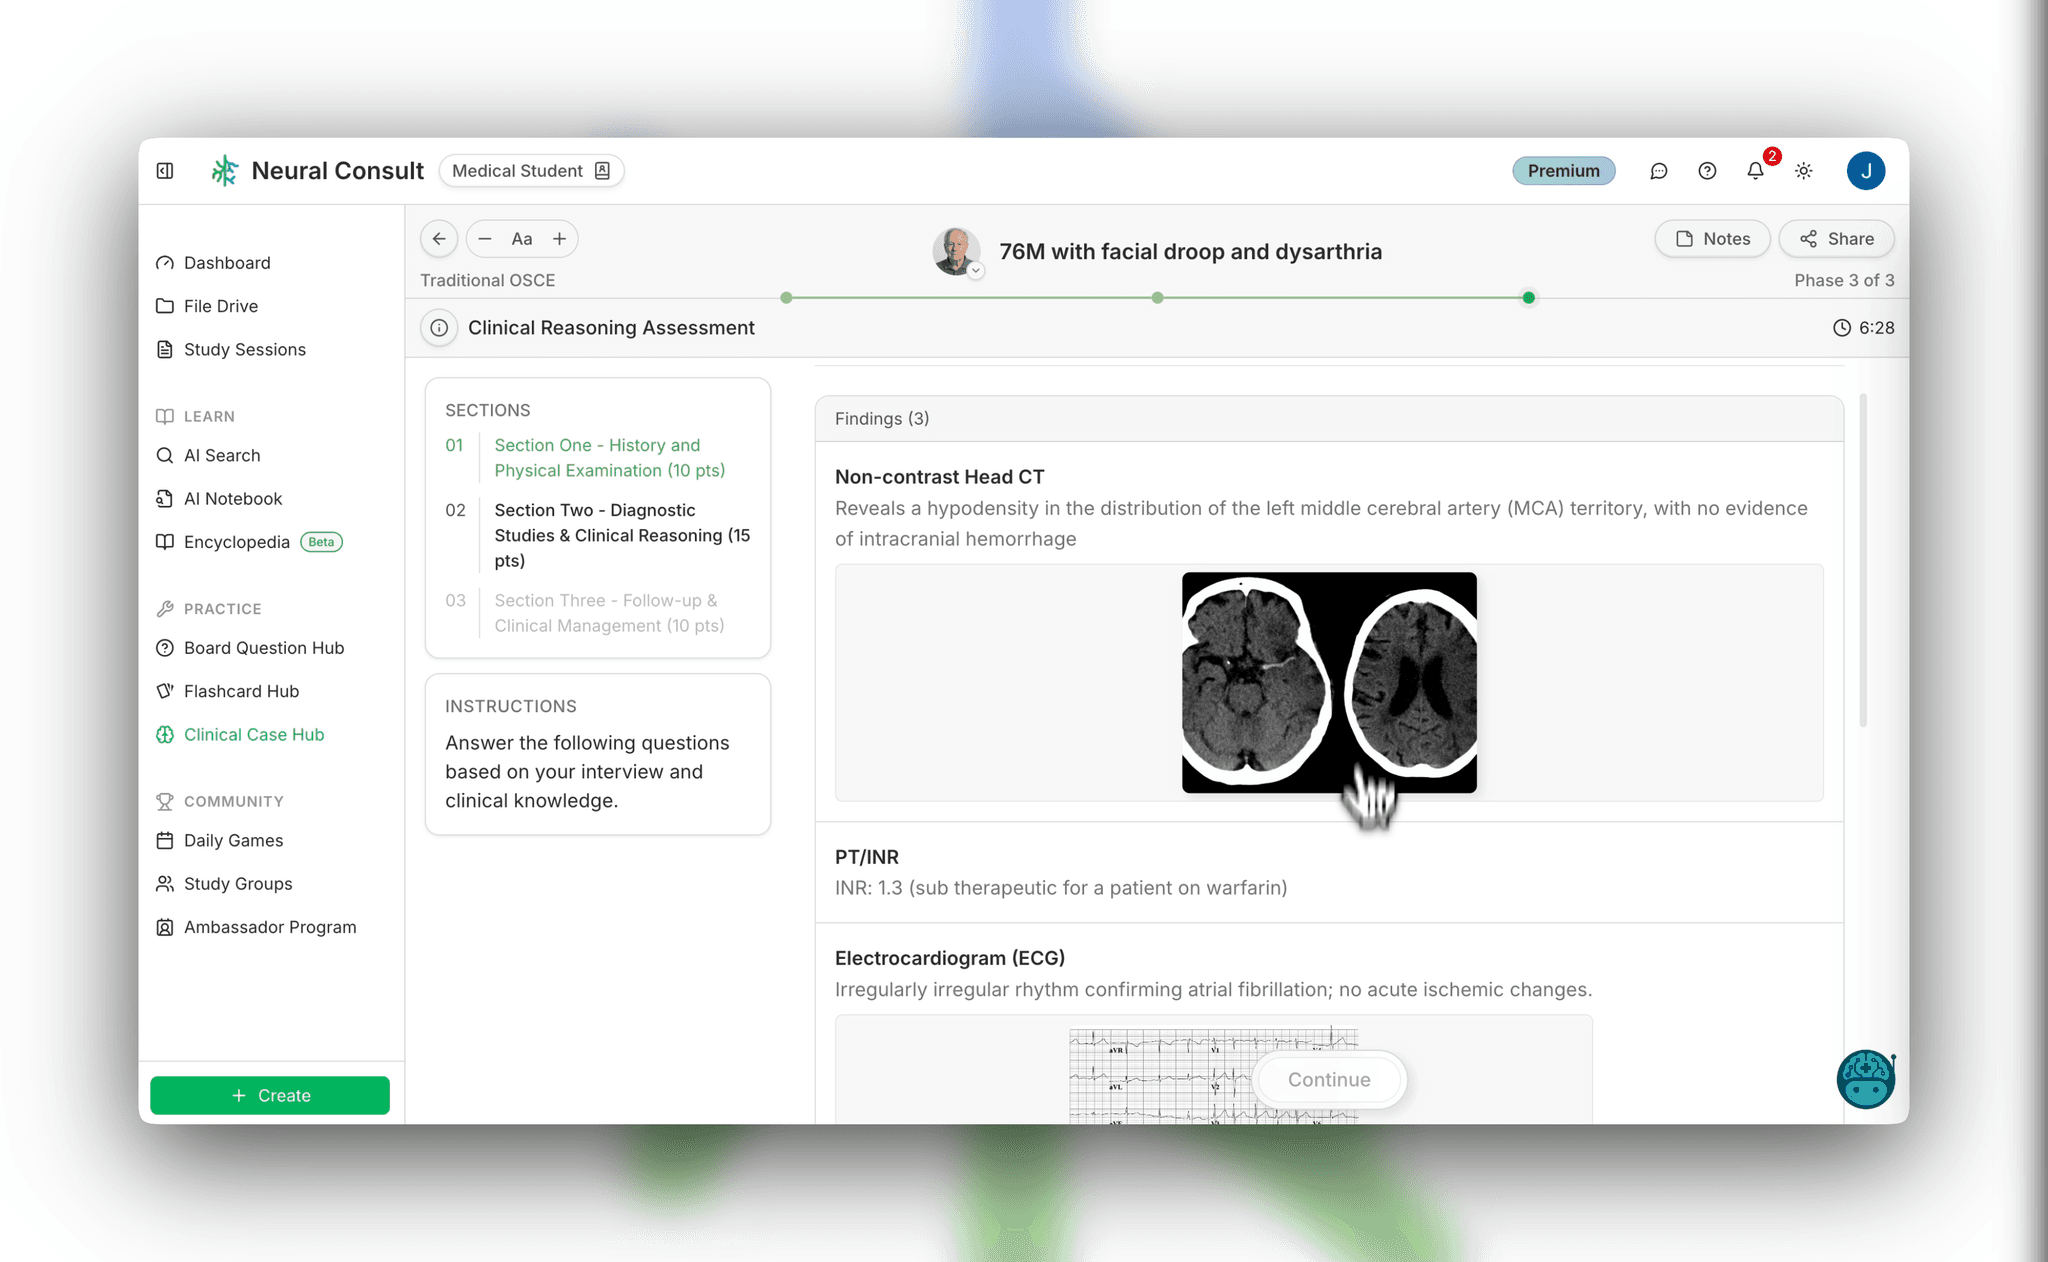
Task: Click the File Drive folder icon
Action: (165, 306)
